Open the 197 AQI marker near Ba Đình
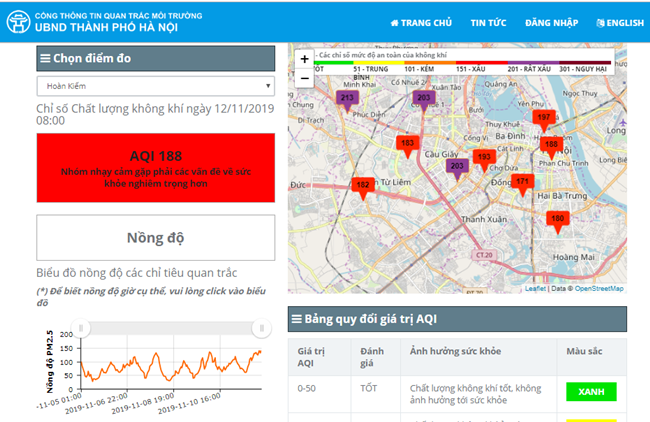650x422 pixels. click(x=543, y=118)
